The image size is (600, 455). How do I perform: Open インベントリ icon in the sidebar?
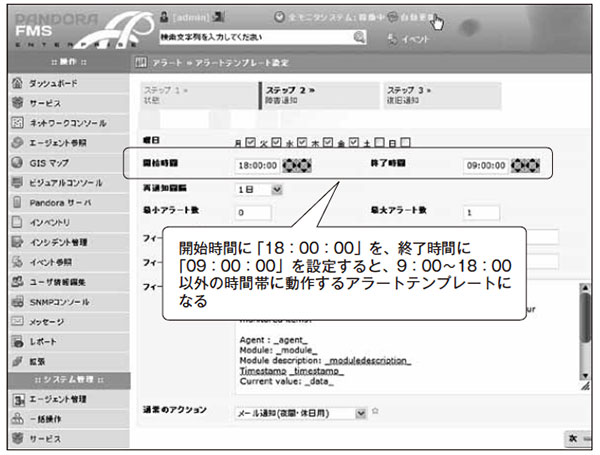(17, 222)
